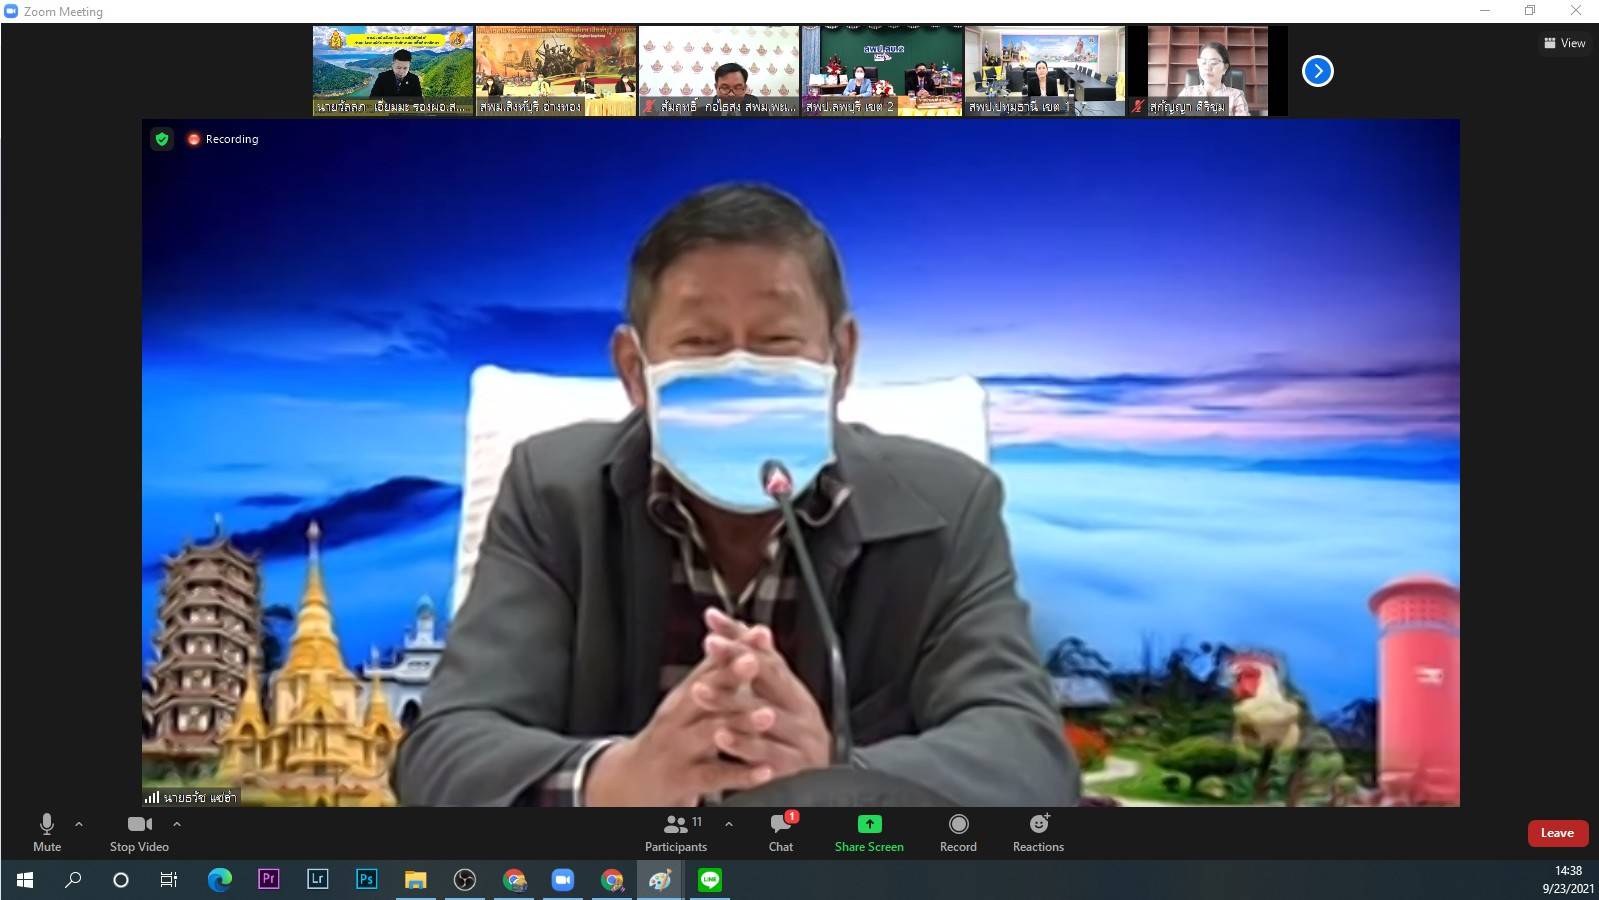Stop the video camera
The image size is (1599, 900).
(x=139, y=832)
